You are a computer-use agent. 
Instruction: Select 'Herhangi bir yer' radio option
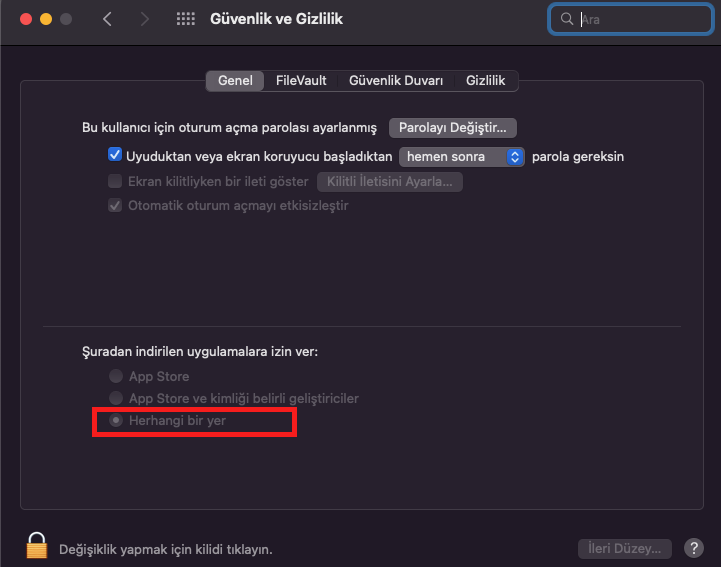pos(116,420)
